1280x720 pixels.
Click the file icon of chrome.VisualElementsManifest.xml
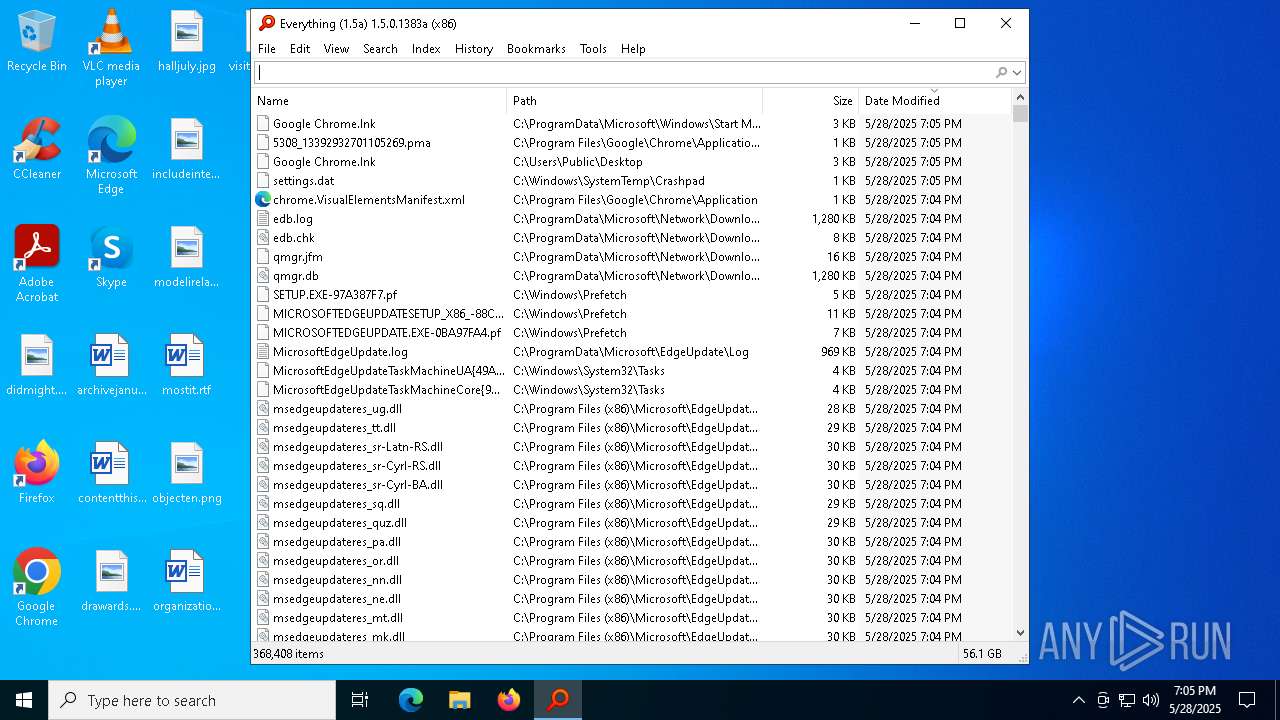(263, 200)
